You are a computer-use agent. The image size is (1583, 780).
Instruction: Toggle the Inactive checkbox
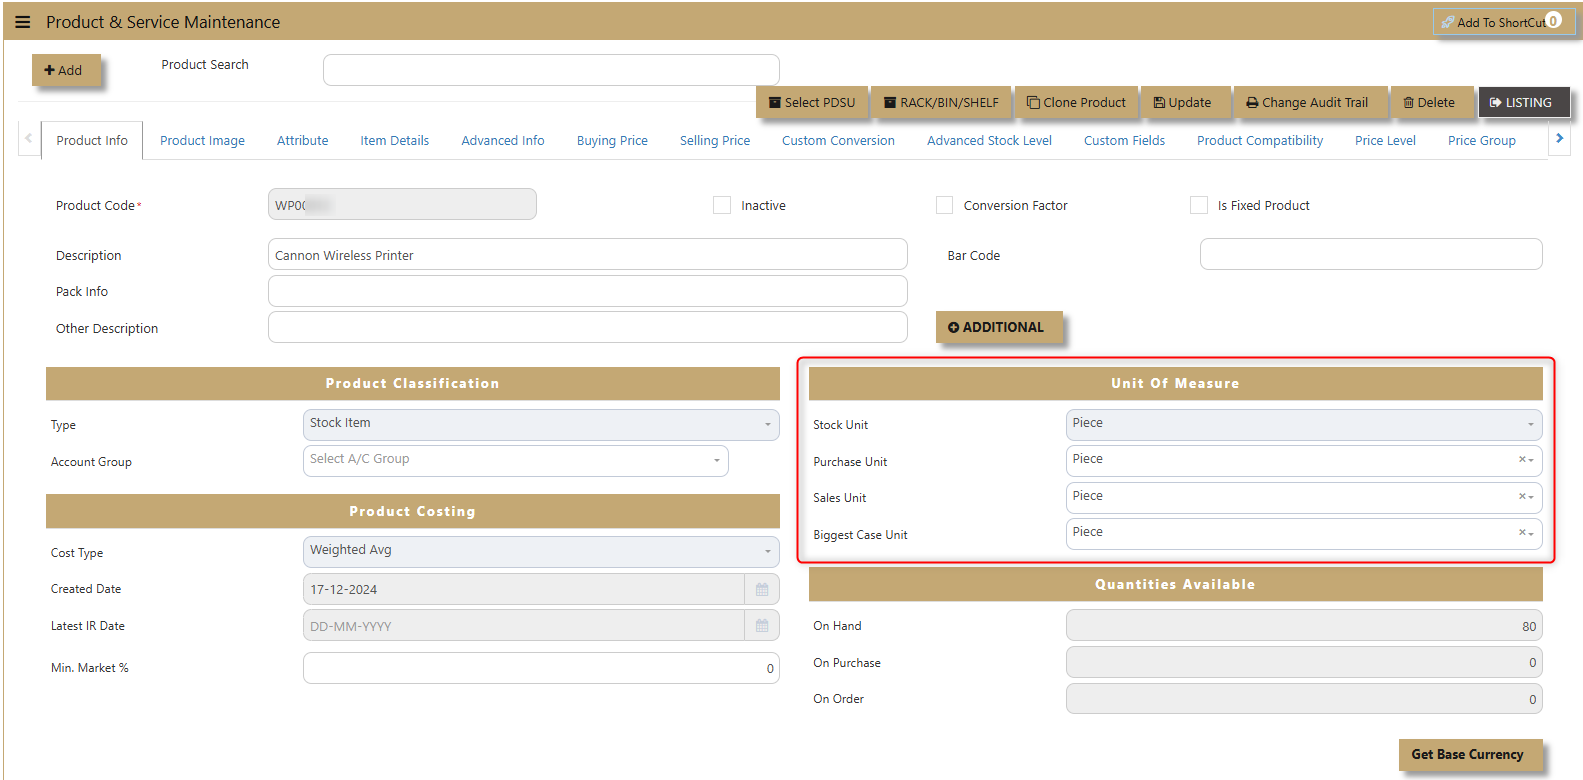722,205
